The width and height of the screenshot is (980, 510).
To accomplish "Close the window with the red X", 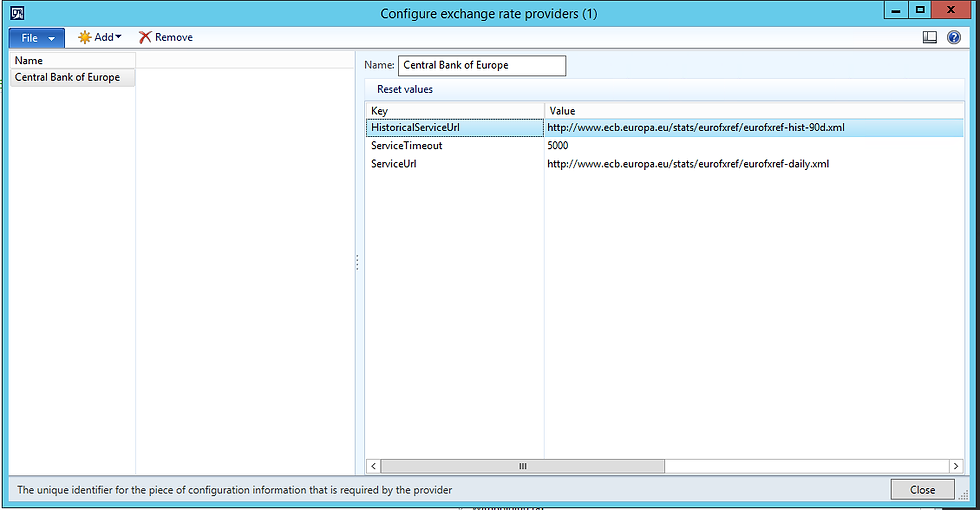I will tap(951, 11).
